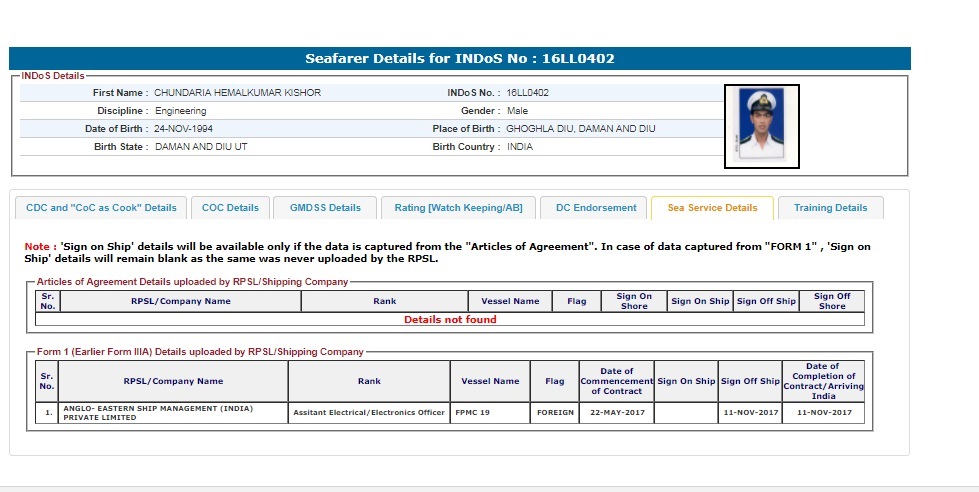The image size is (979, 492).
Task: Click the INDoS No. value 16LL0402
Action: pos(527,93)
